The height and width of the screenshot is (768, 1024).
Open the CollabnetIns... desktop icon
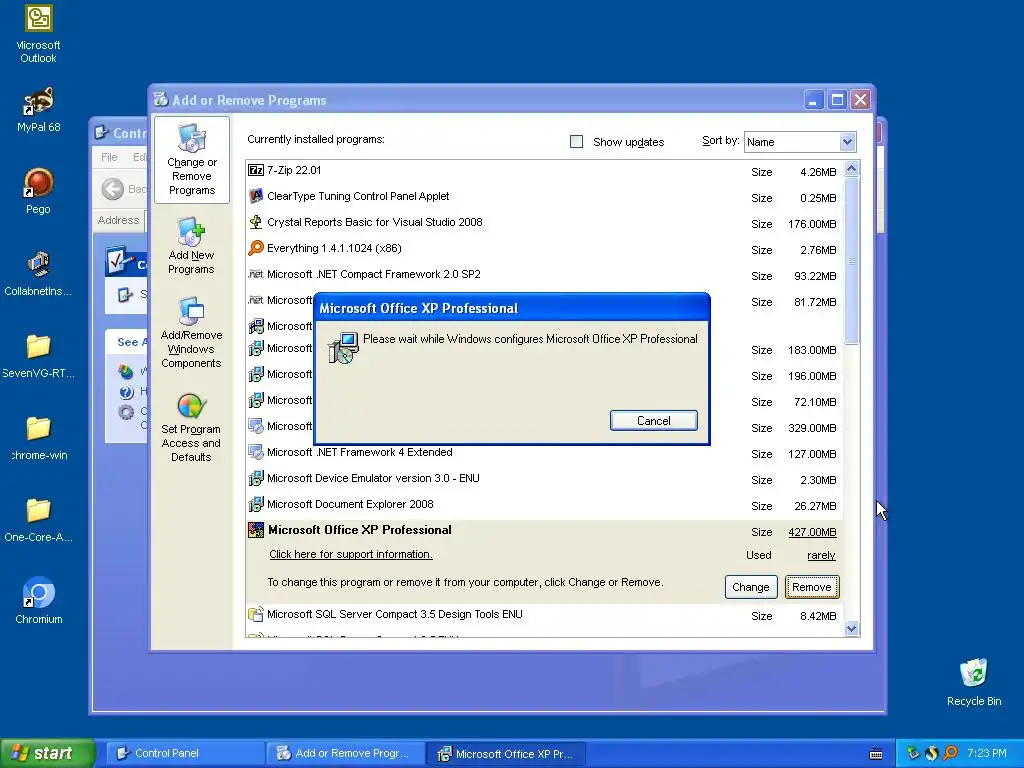click(x=39, y=274)
